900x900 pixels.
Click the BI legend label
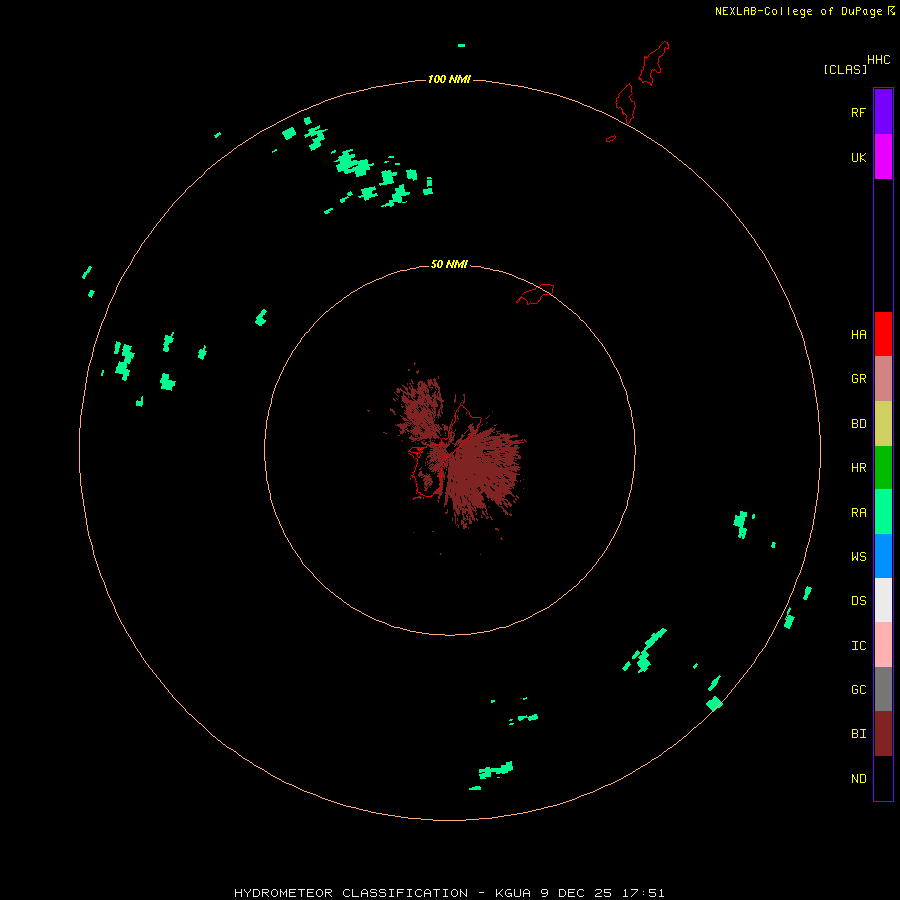coord(858,734)
